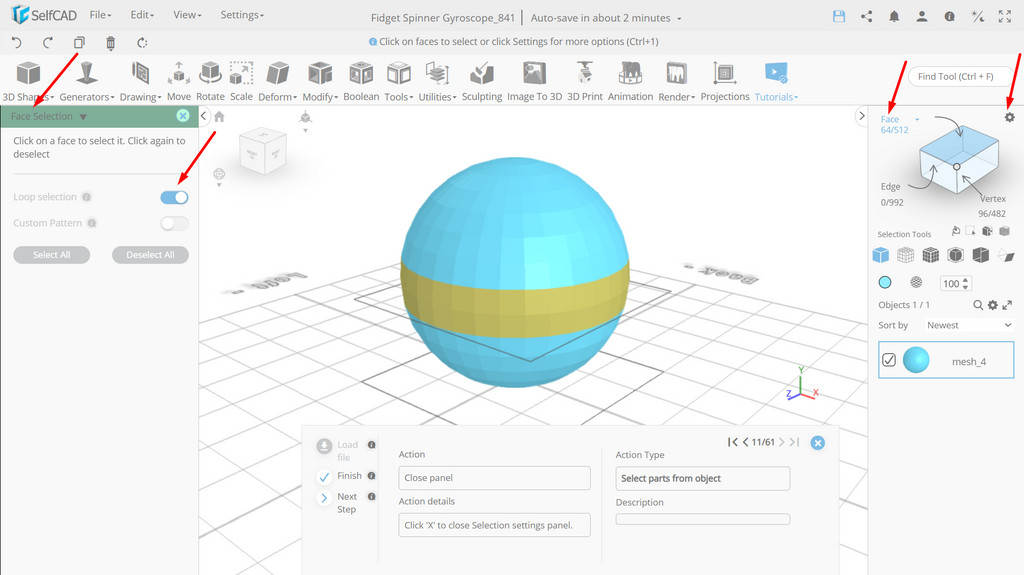Open the Settings menu
This screenshot has width=1024, height=575.
[242, 14]
